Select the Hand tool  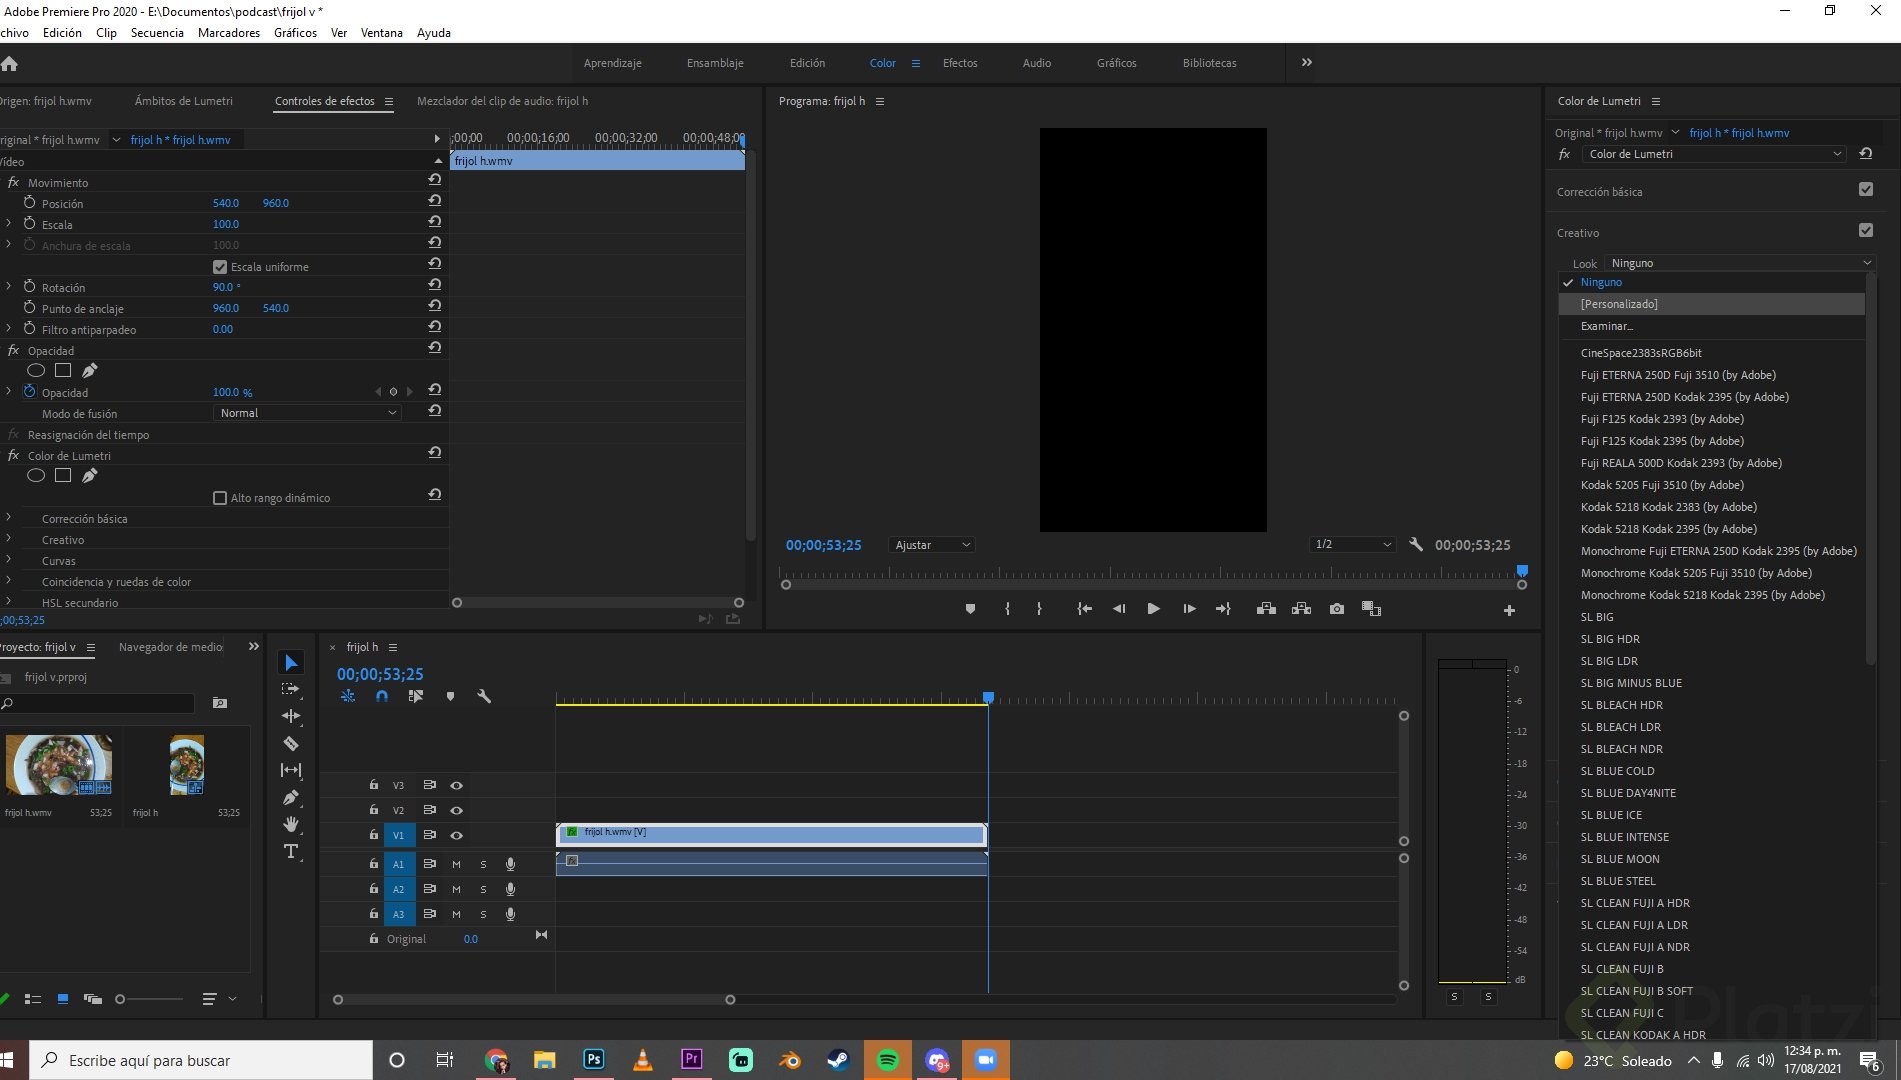(291, 824)
